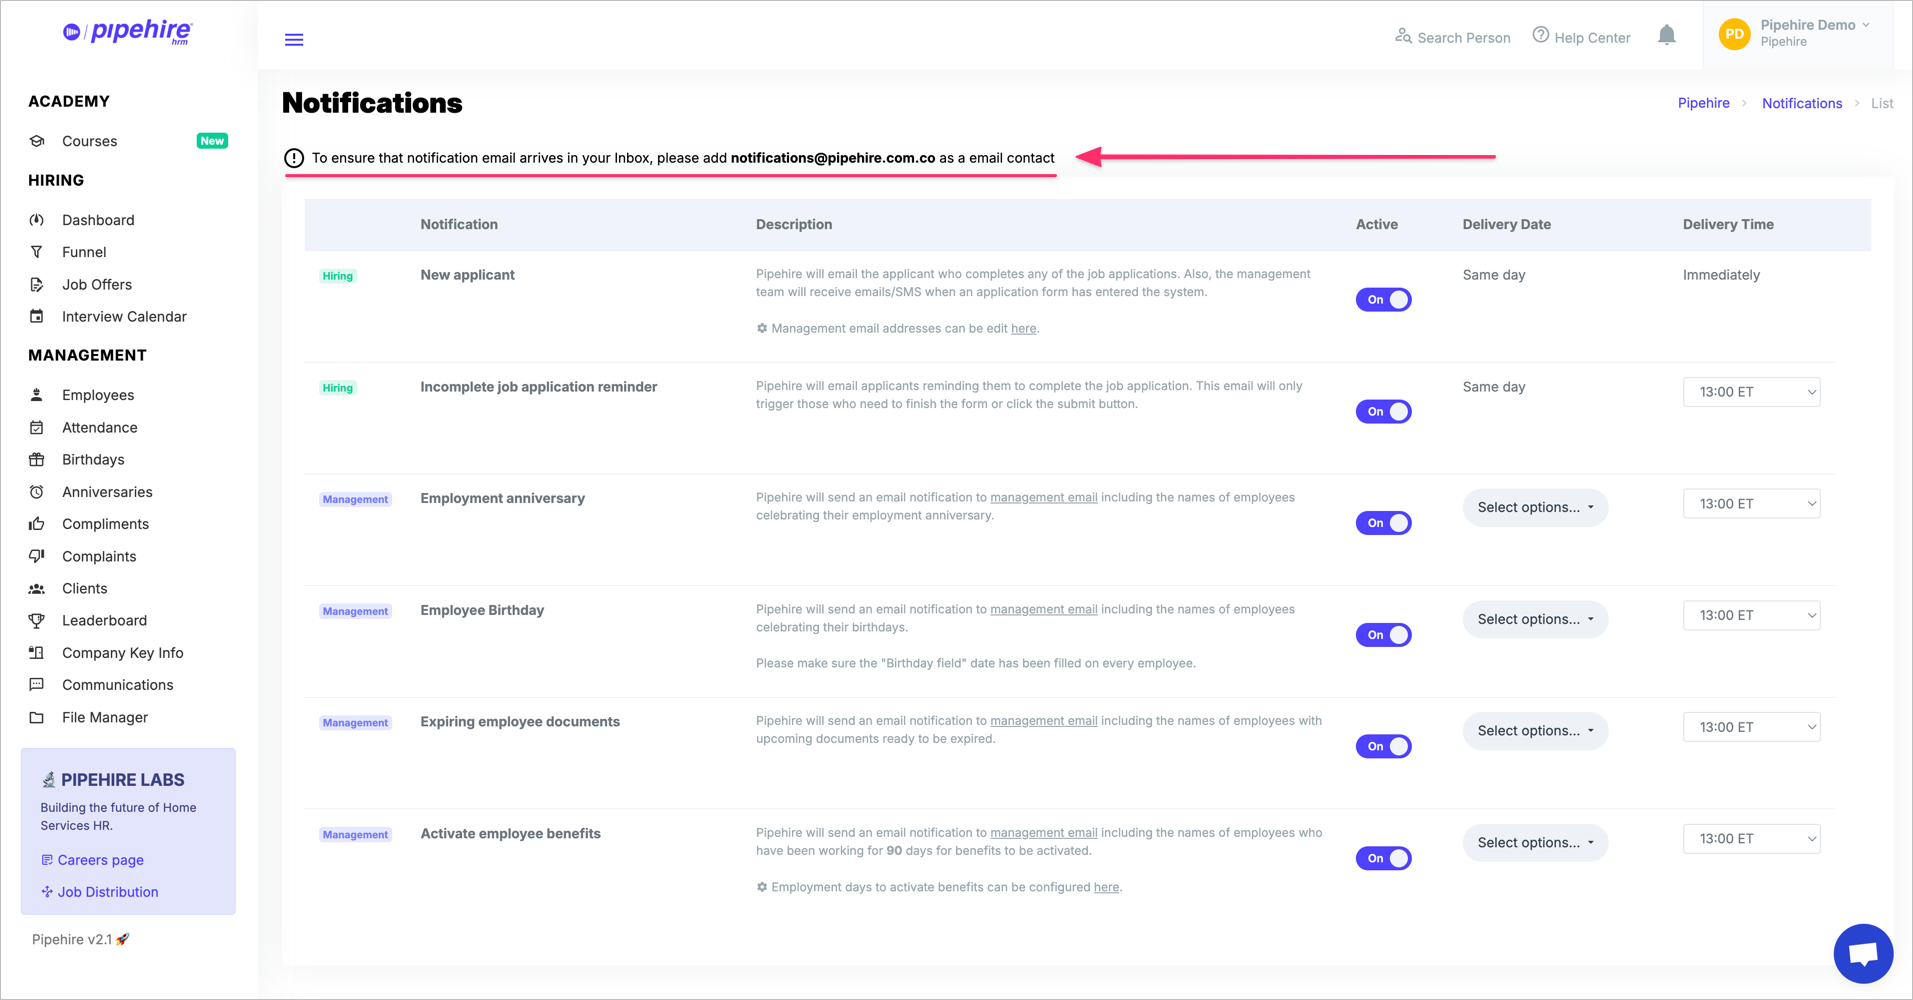Open the Careers page link

[x=100, y=860]
